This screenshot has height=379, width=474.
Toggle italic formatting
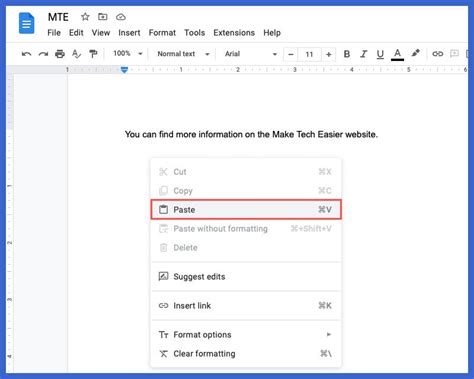click(363, 54)
